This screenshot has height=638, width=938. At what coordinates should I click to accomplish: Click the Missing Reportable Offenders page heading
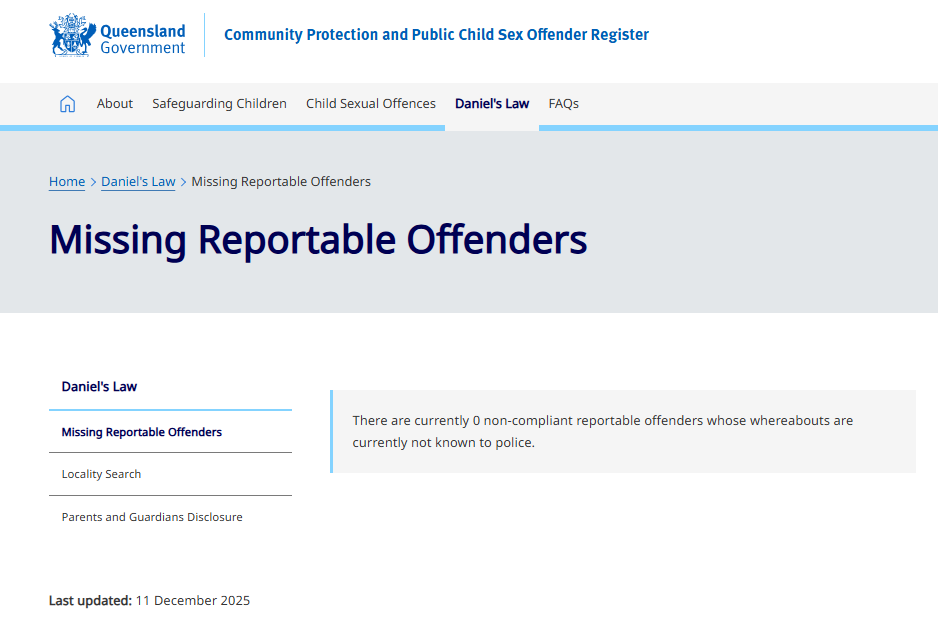[317, 240]
